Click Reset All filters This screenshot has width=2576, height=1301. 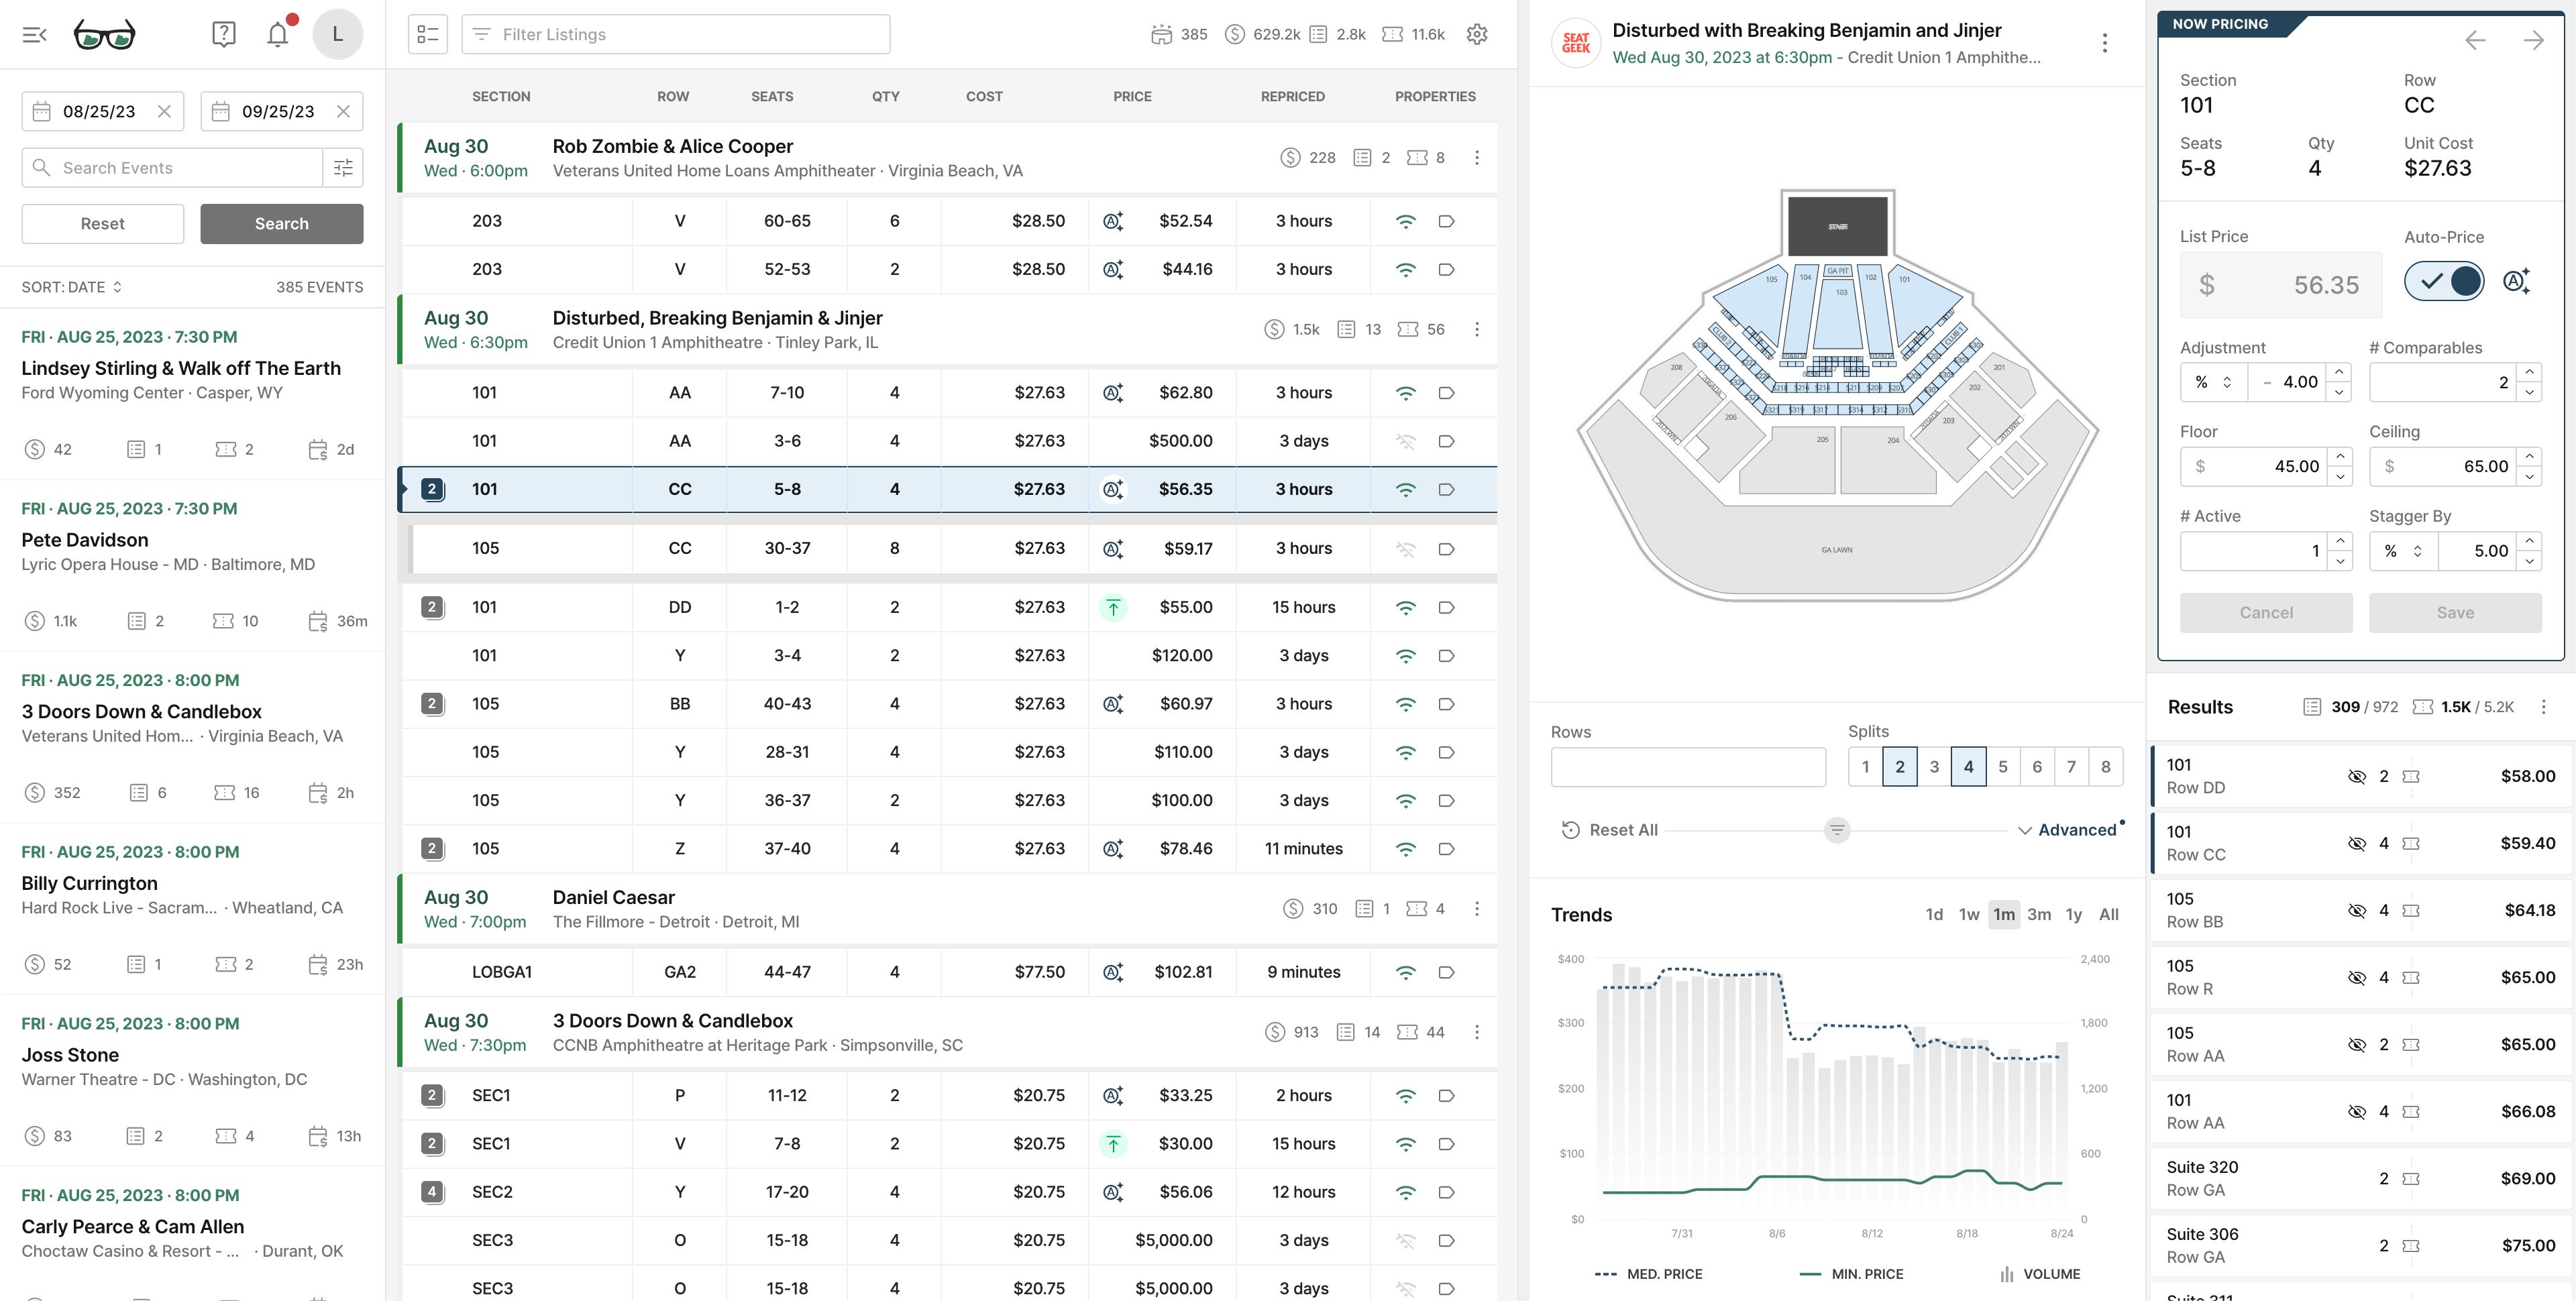coord(1610,830)
